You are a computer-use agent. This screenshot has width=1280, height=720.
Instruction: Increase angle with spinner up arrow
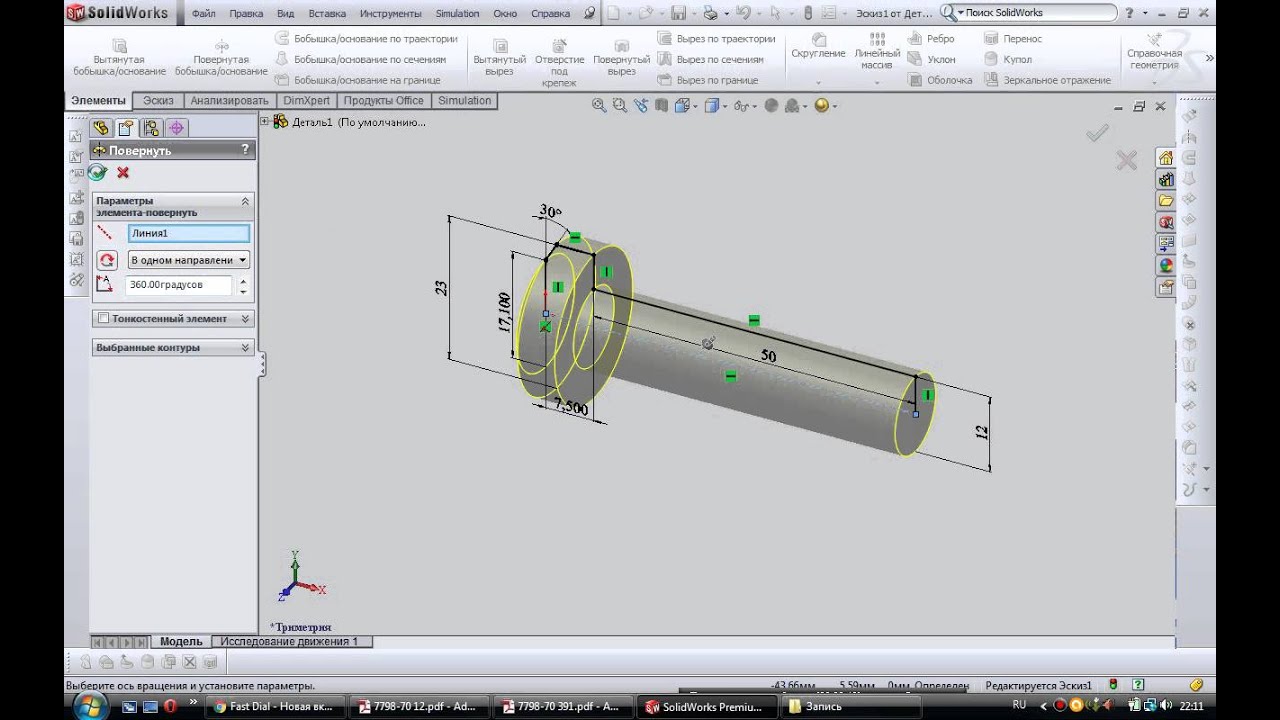coord(243,280)
